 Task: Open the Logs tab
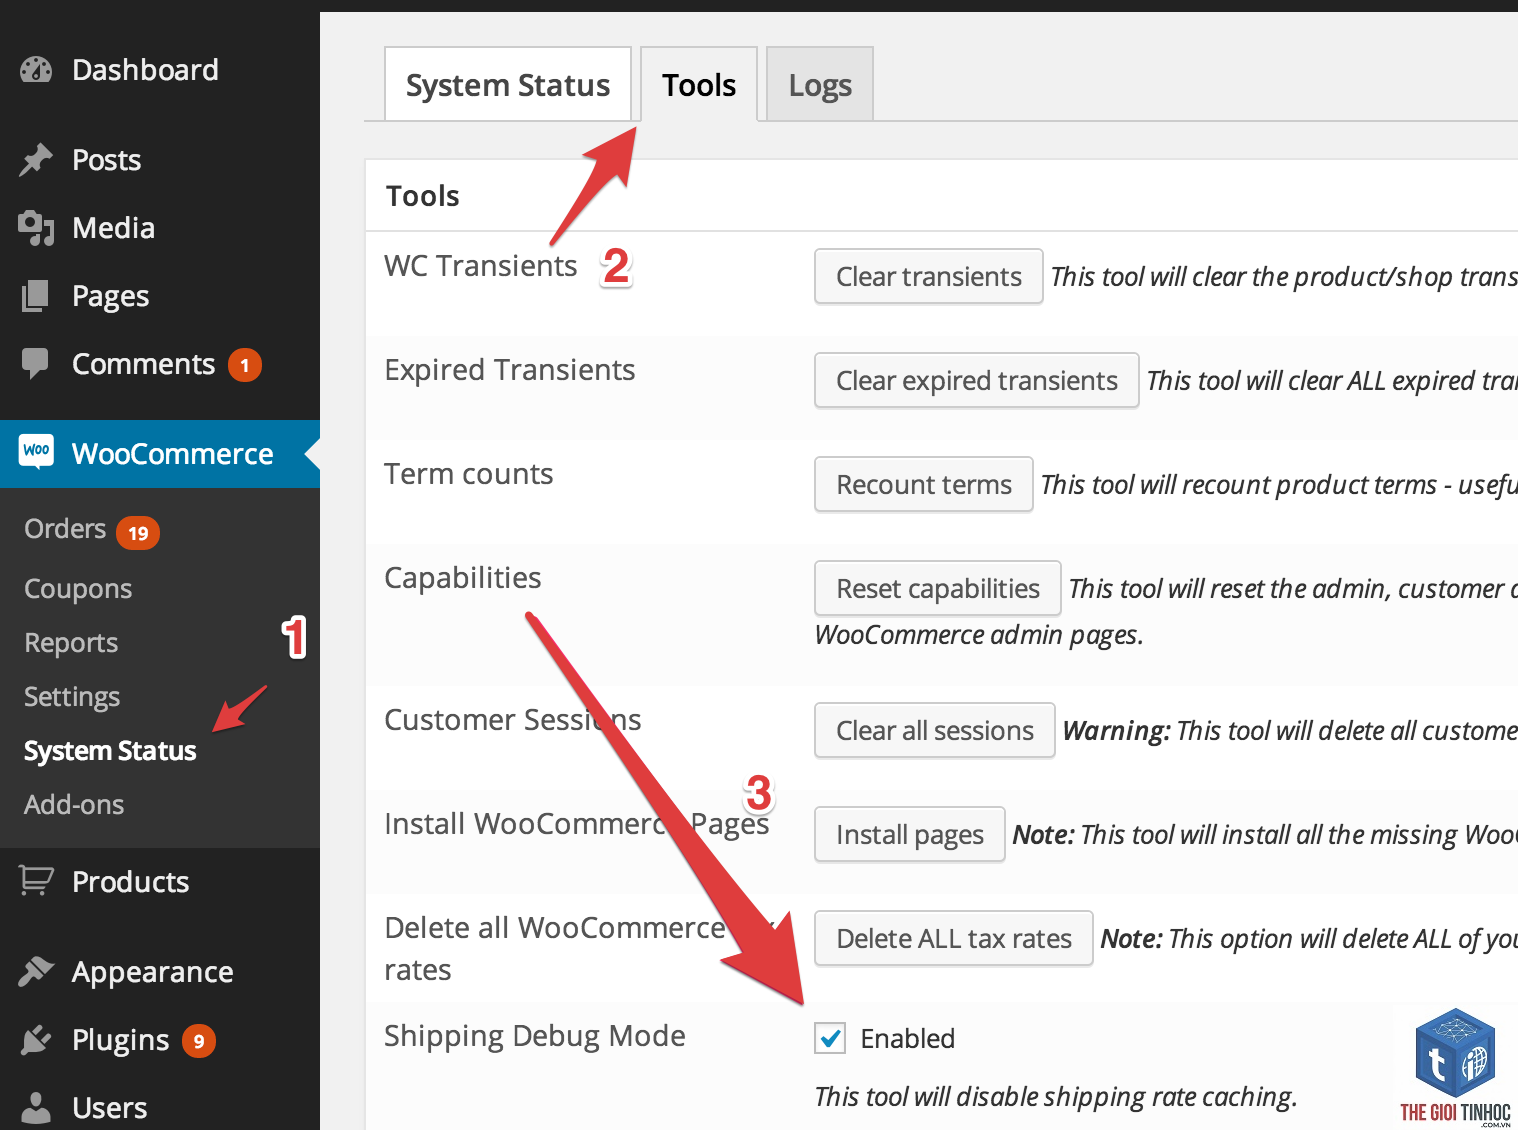(x=820, y=85)
